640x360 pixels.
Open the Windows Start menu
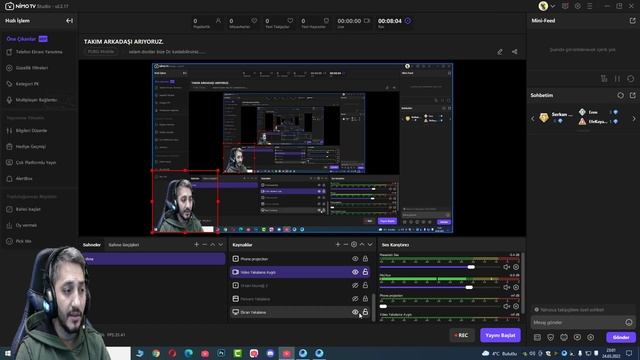click(x=8, y=353)
